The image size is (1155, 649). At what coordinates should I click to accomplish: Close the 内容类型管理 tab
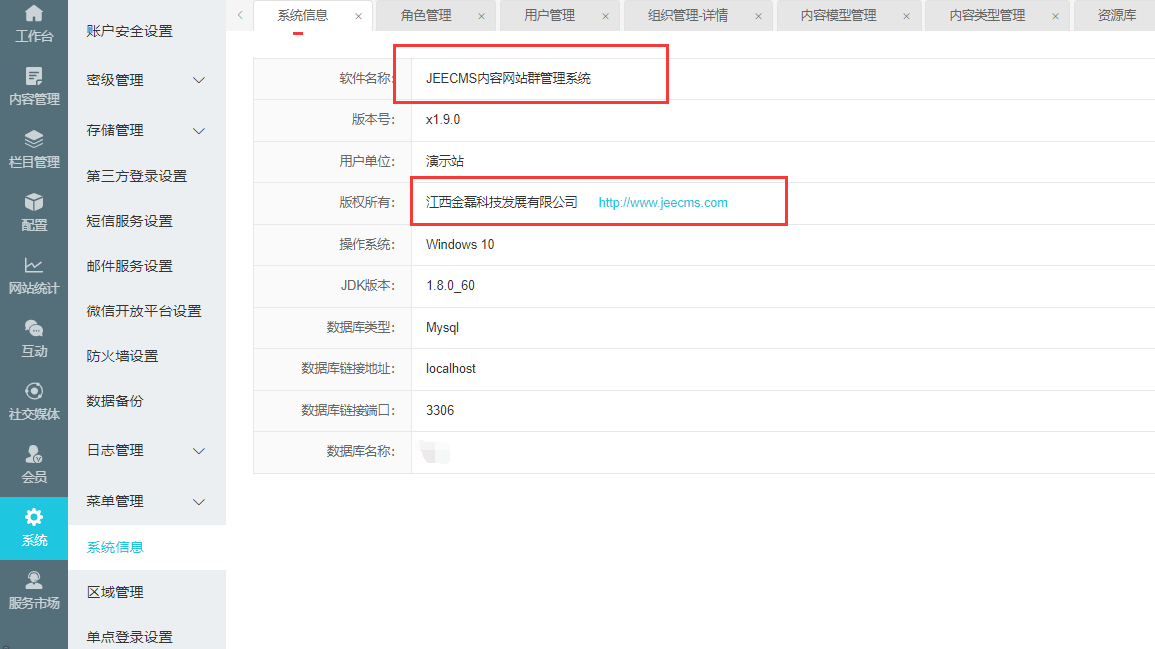point(1056,16)
